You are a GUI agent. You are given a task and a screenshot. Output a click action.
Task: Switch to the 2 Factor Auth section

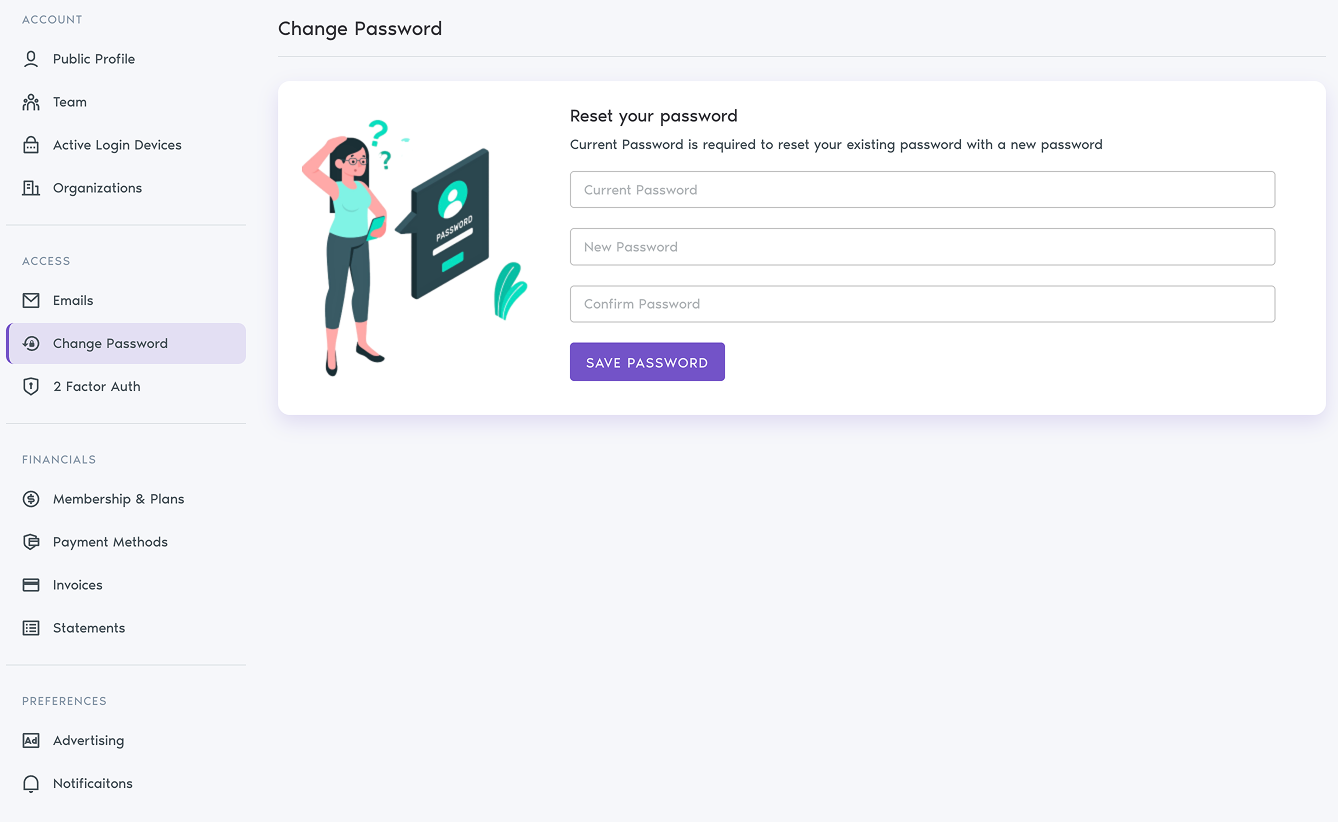pyautogui.click(x=97, y=386)
